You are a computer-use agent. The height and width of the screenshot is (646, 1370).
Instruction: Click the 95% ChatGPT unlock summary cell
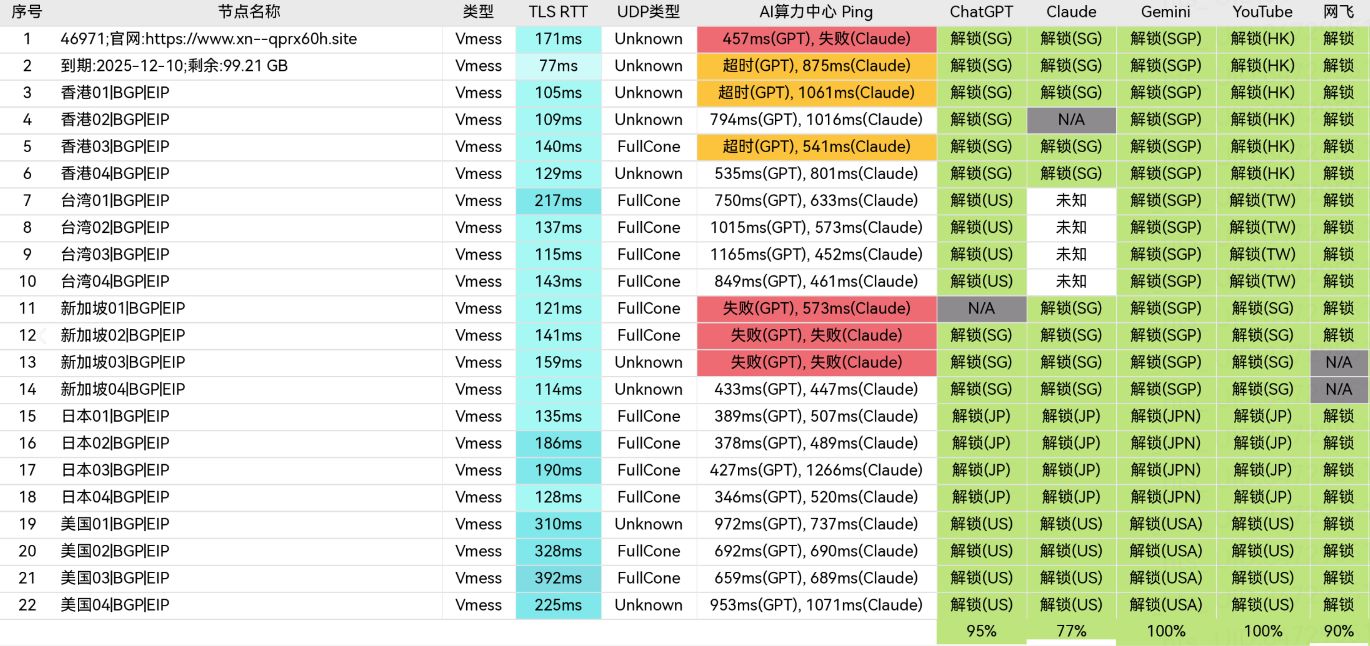click(981, 632)
